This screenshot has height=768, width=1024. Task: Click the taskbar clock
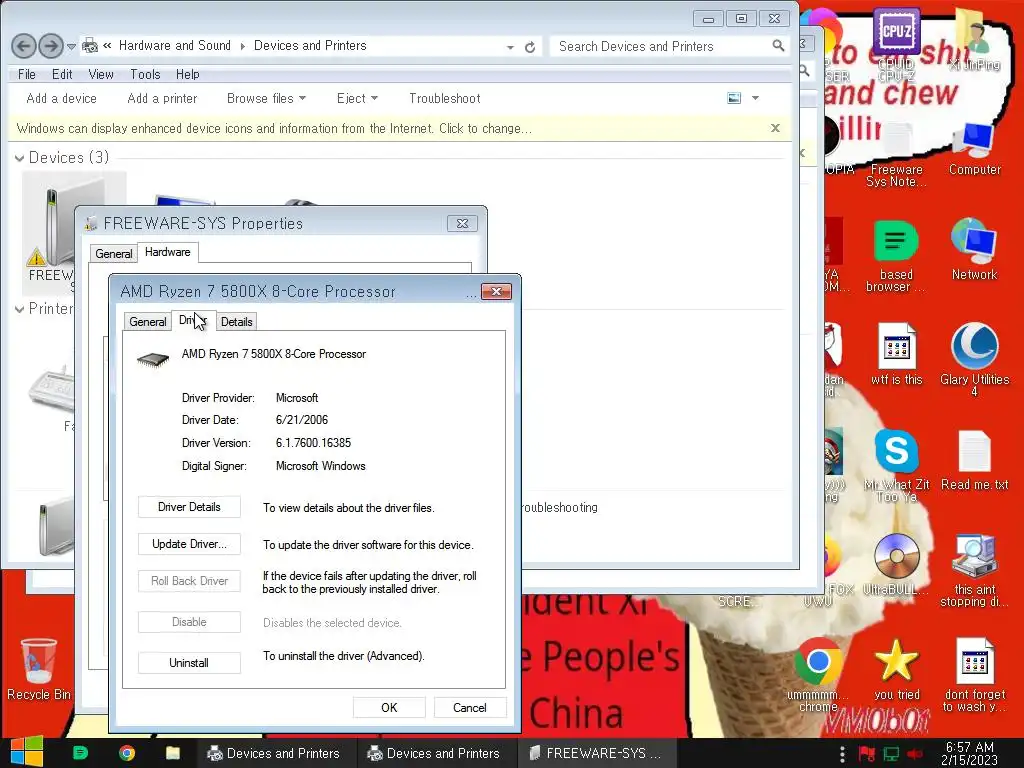tap(969, 754)
